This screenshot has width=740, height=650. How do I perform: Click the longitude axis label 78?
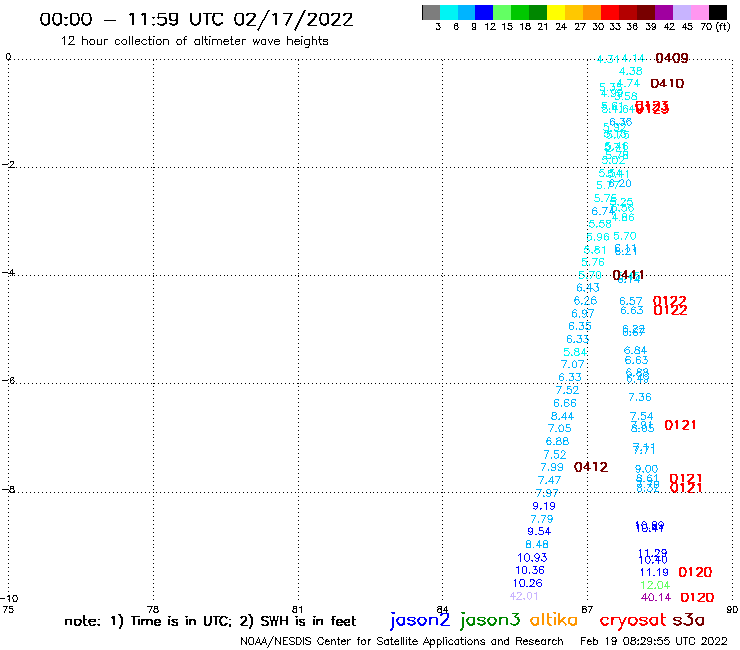[153, 609]
